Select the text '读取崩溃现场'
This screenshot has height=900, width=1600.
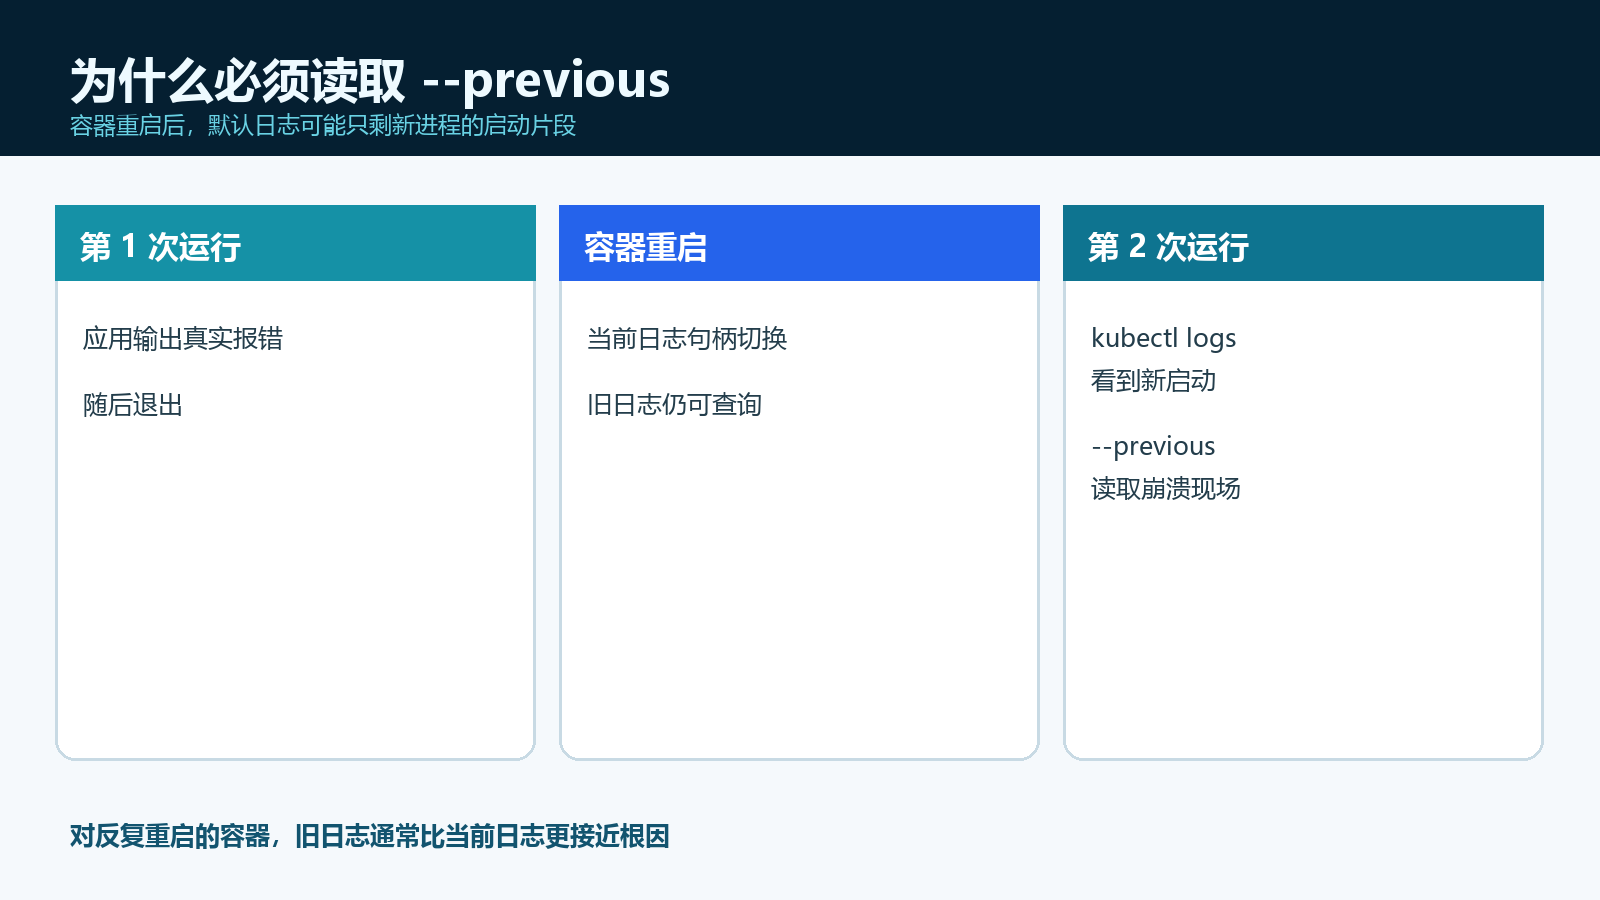[1166, 489]
